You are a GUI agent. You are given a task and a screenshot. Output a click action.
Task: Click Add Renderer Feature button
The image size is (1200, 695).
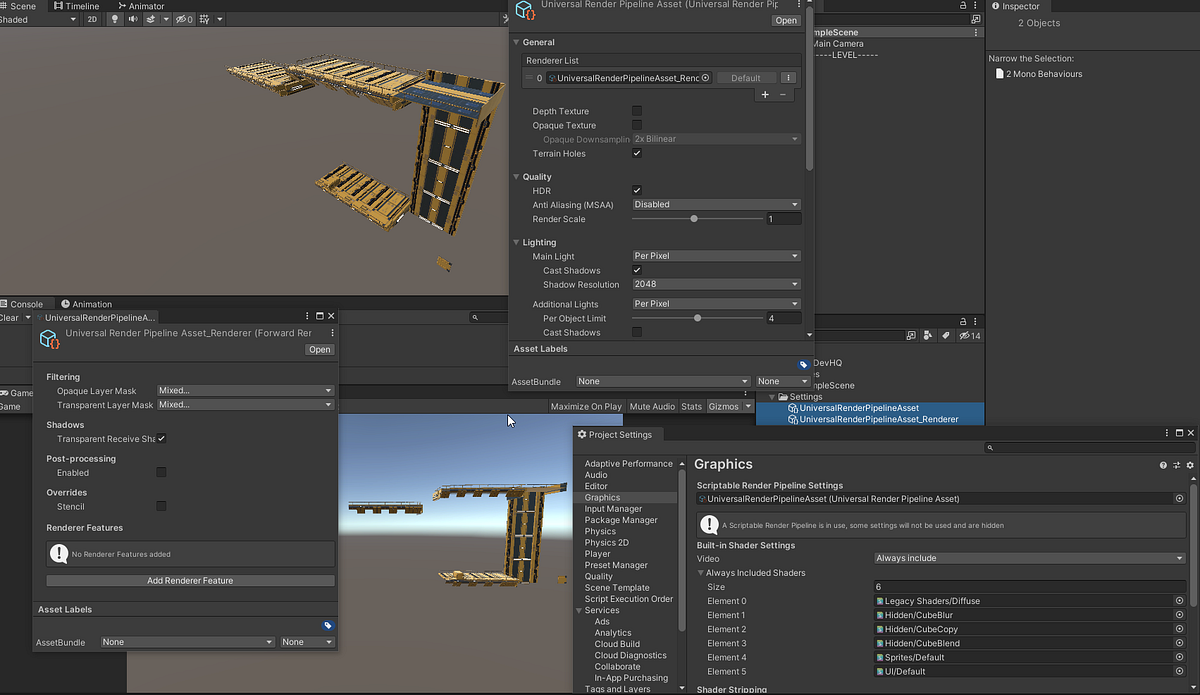click(x=189, y=580)
